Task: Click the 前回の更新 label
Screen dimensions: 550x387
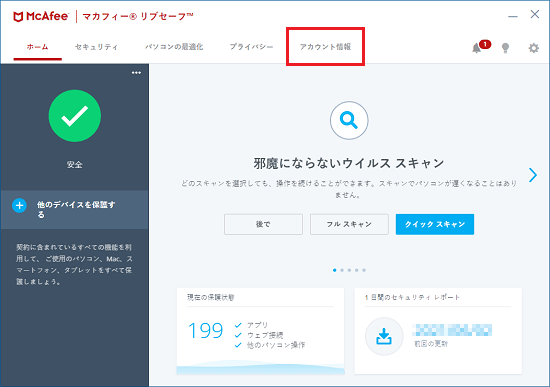Action: click(x=431, y=344)
